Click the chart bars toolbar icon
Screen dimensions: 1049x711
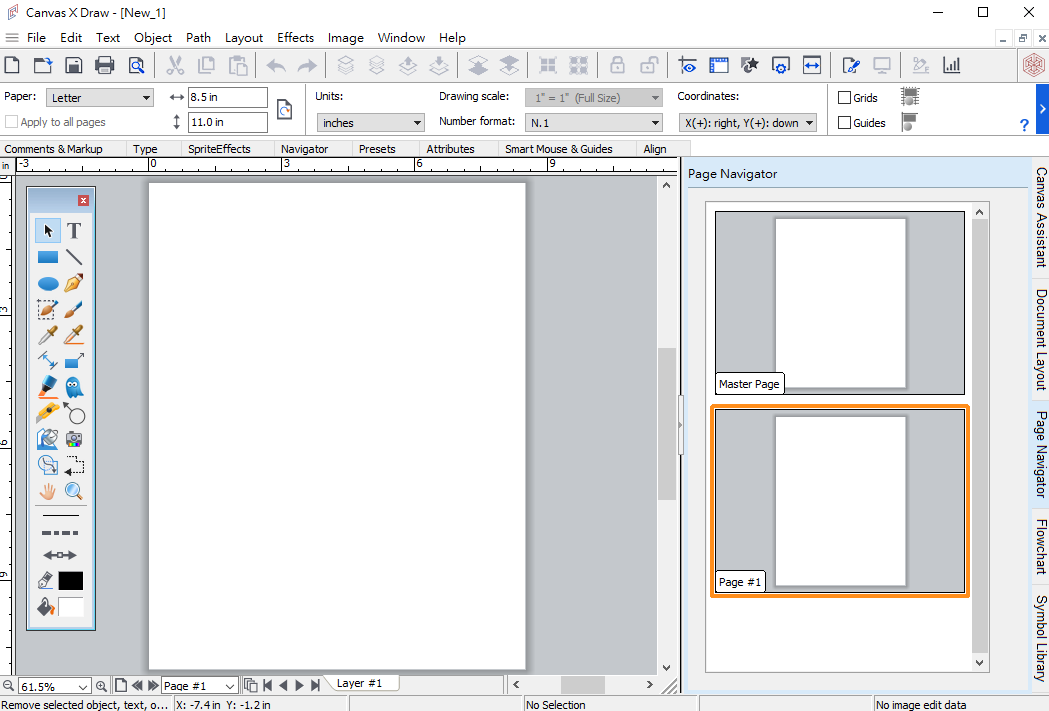click(x=951, y=66)
